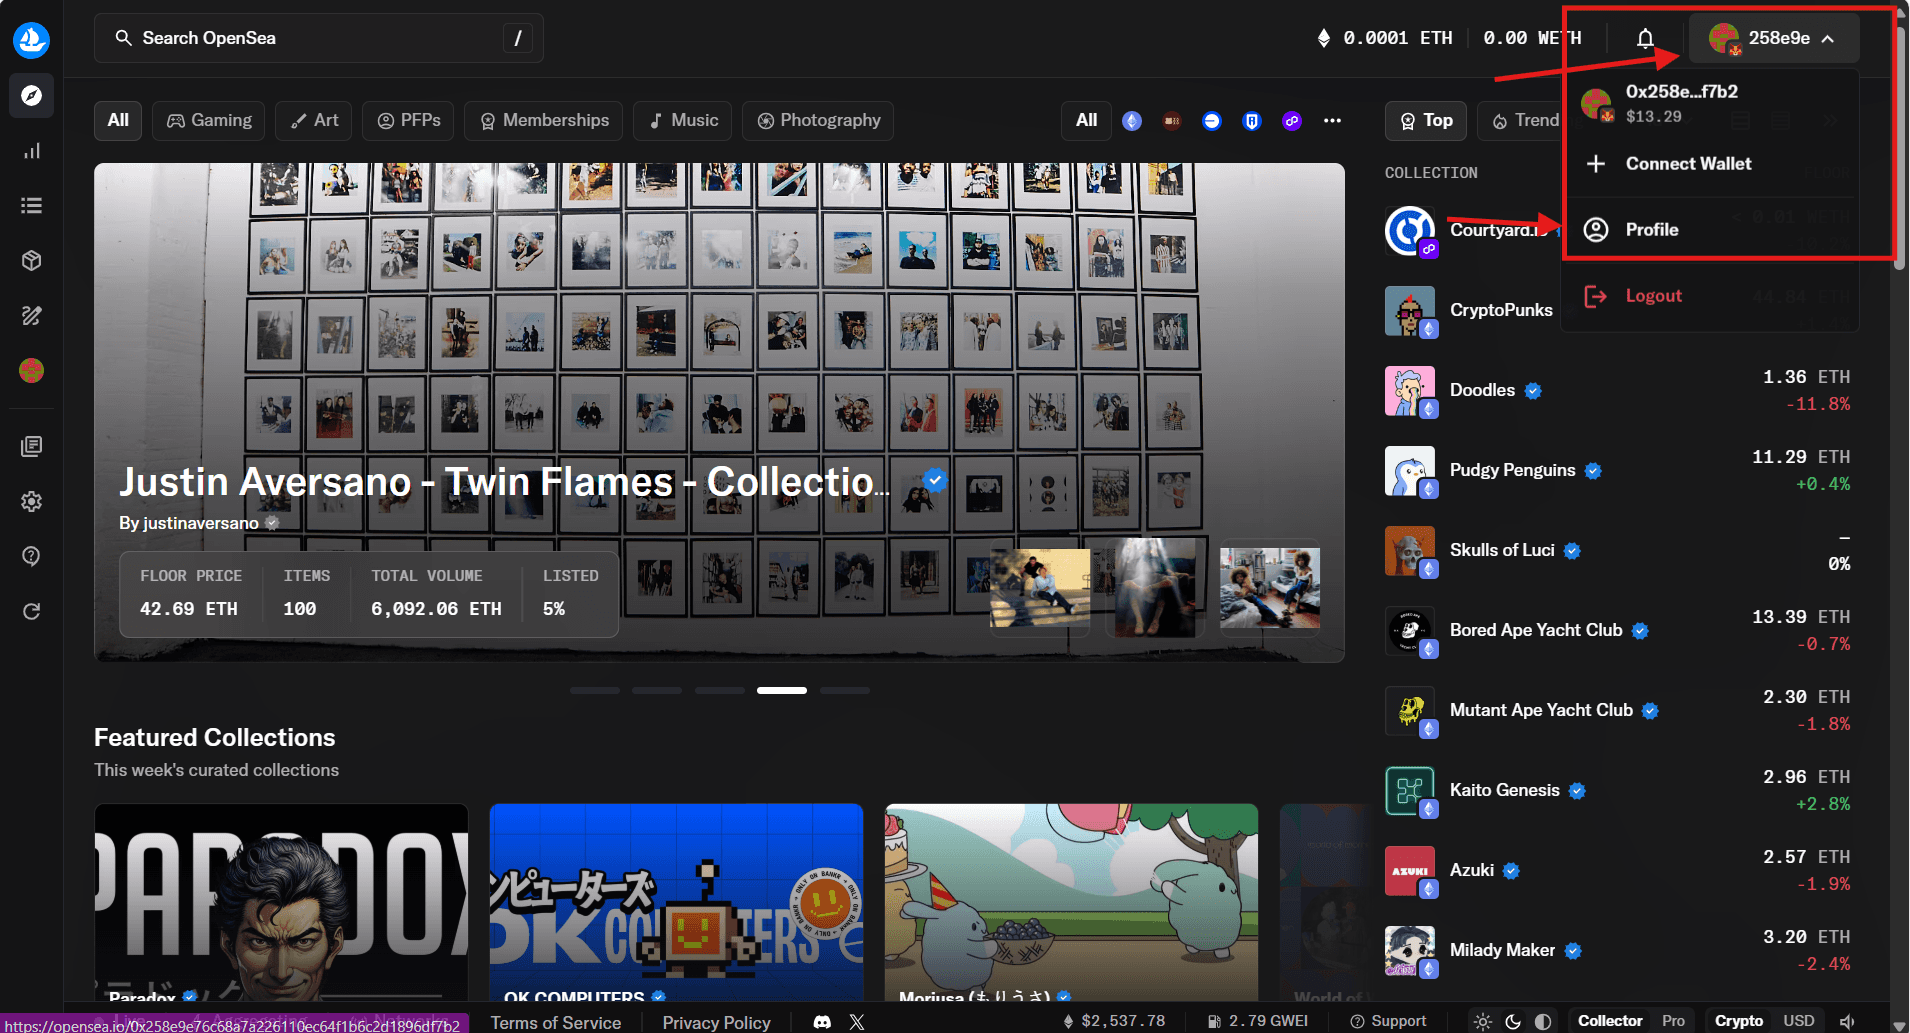Open the list activity icon in sidebar
The width and height of the screenshot is (1910, 1033).
(31, 206)
